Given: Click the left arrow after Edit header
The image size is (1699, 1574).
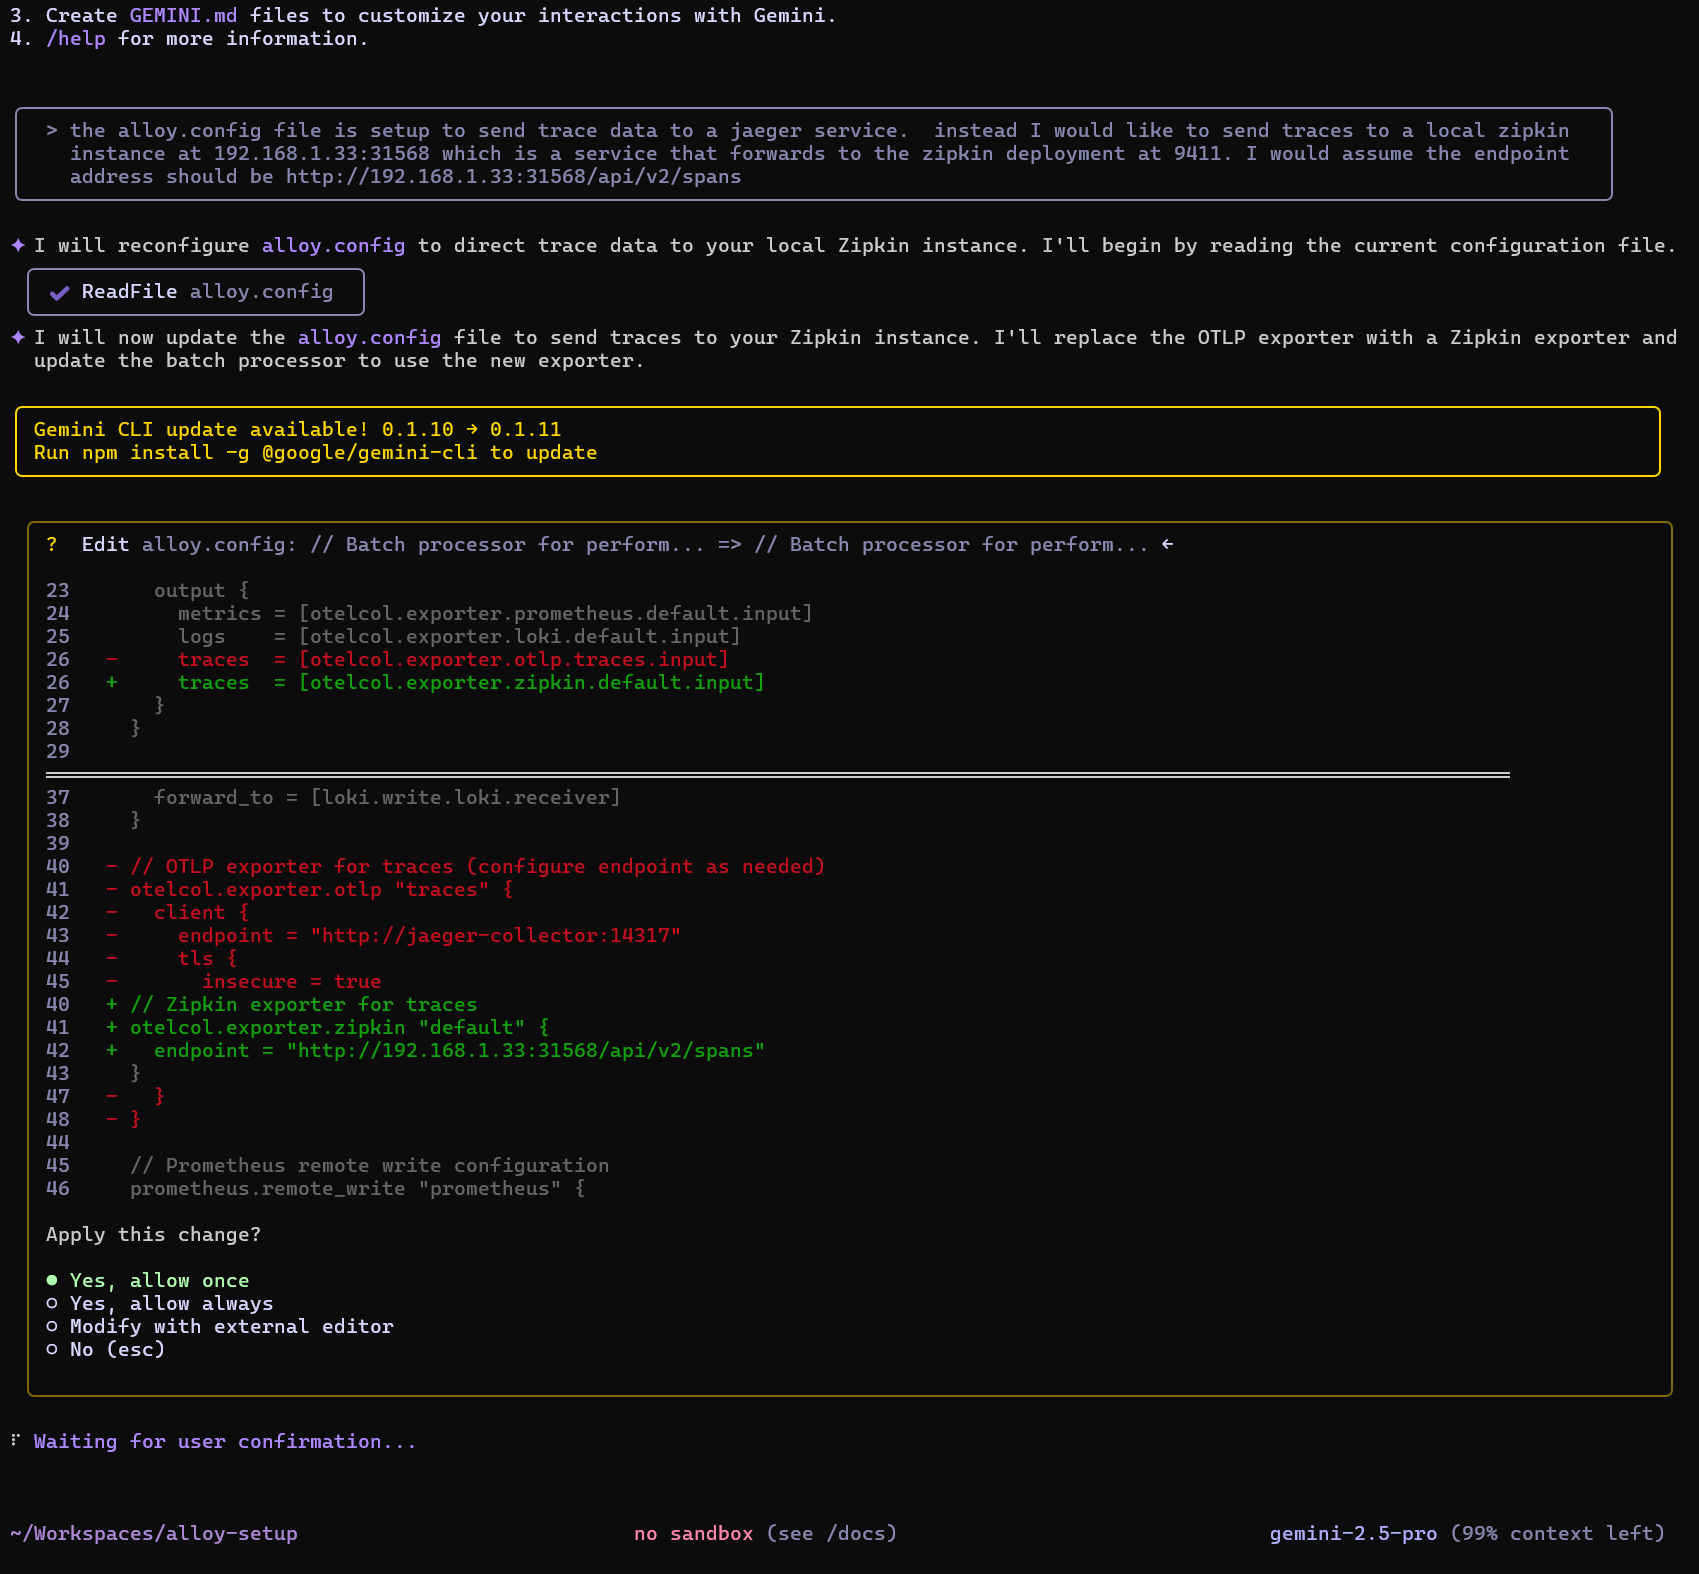Looking at the screenshot, I should coord(1167,544).
